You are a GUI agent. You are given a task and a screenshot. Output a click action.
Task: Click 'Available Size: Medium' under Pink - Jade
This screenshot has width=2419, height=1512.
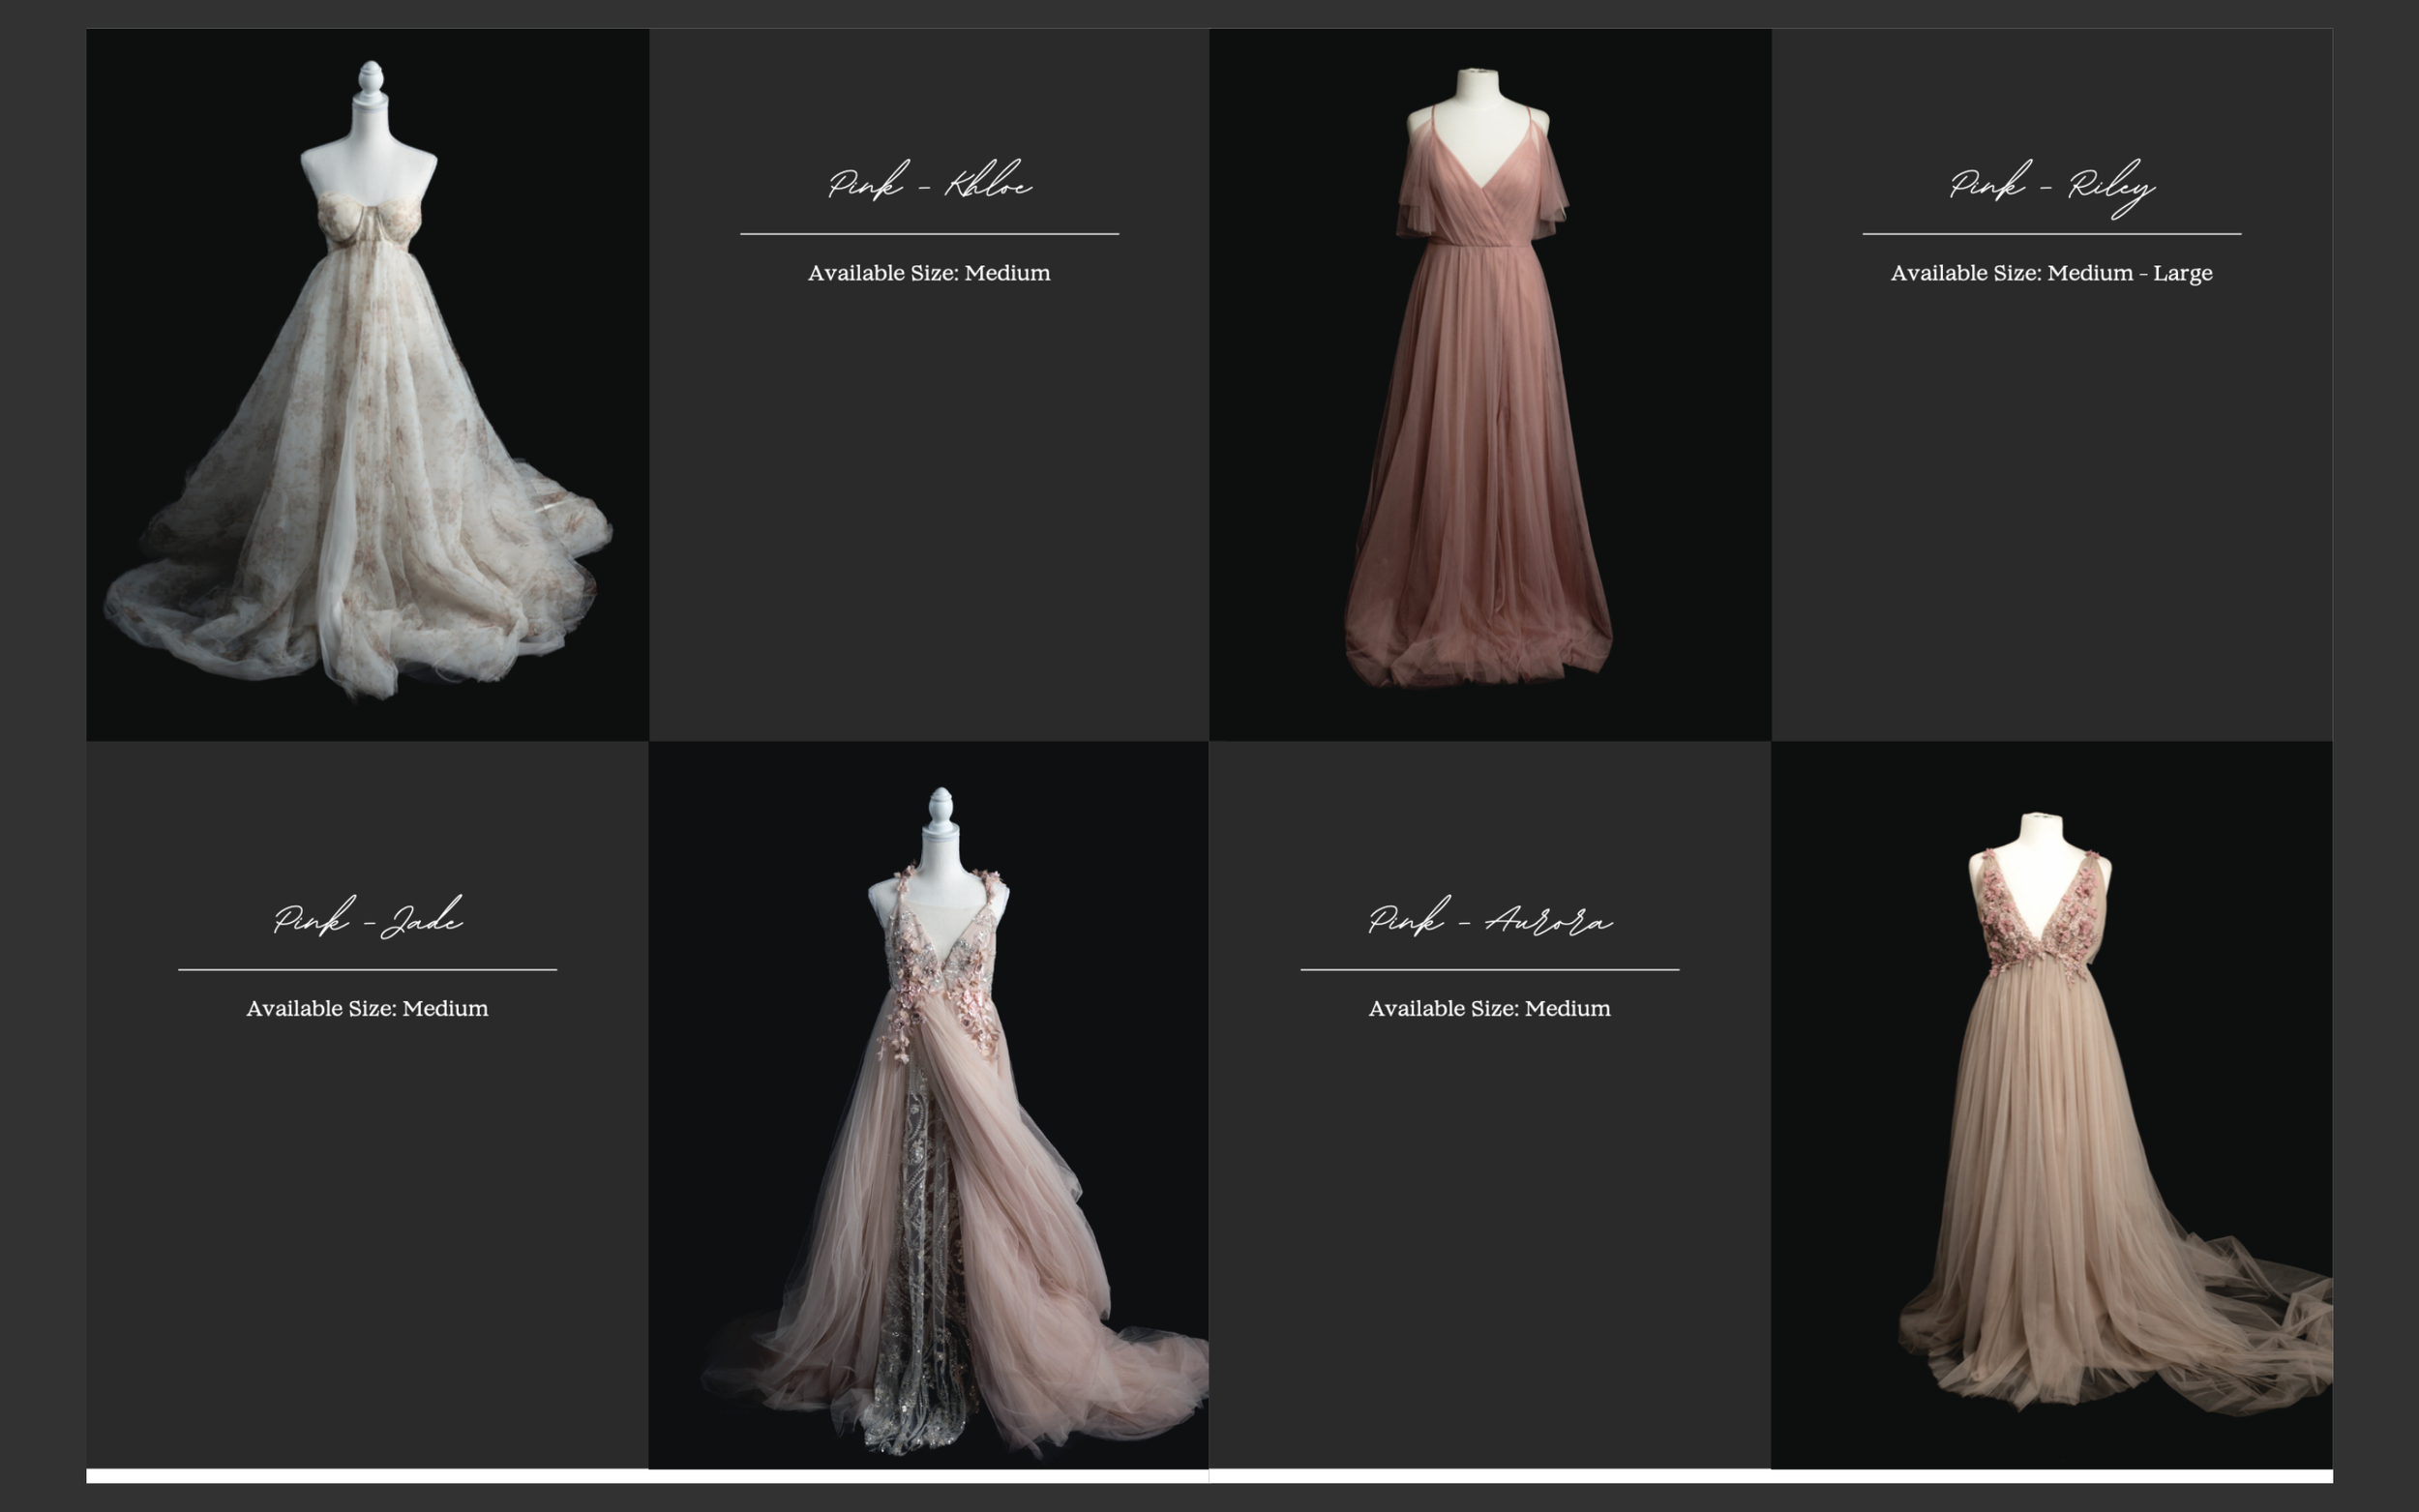(x=367, y=1008)
